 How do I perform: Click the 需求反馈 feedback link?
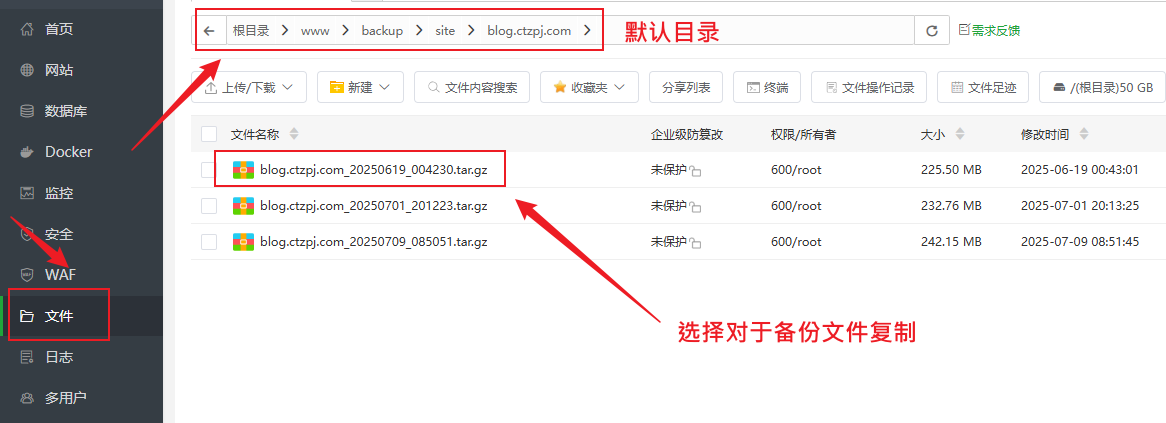click(989, 31)
